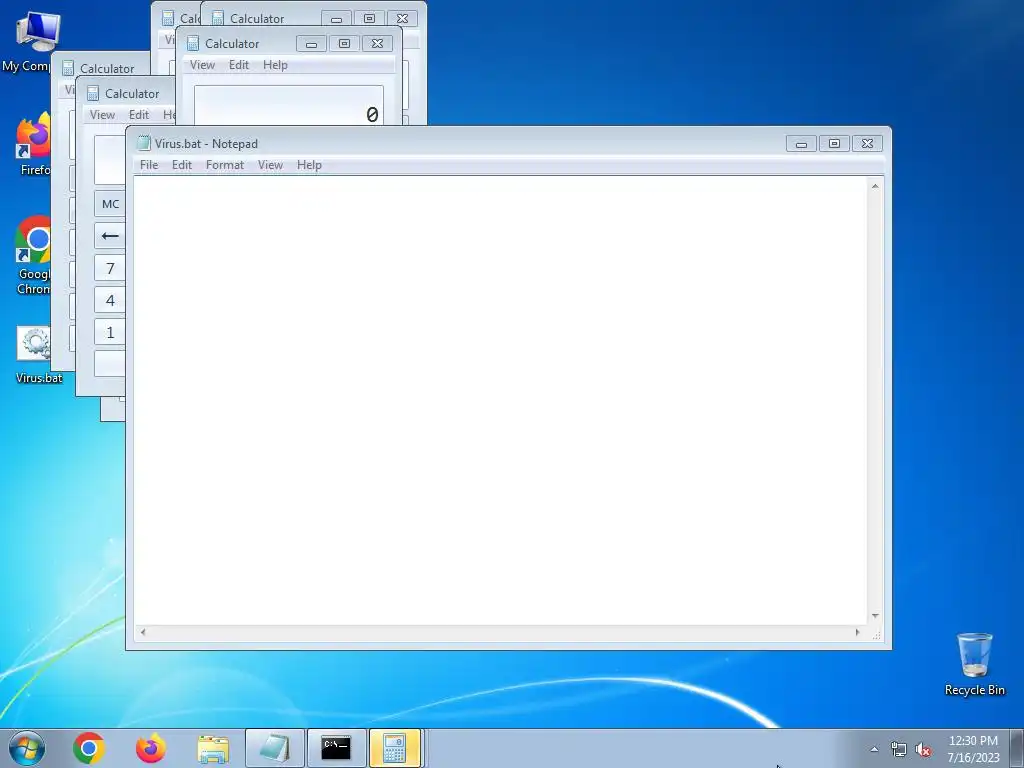
Task: Minimize the Virus.bat Notepad window
Action: click(x=801, y=144)
